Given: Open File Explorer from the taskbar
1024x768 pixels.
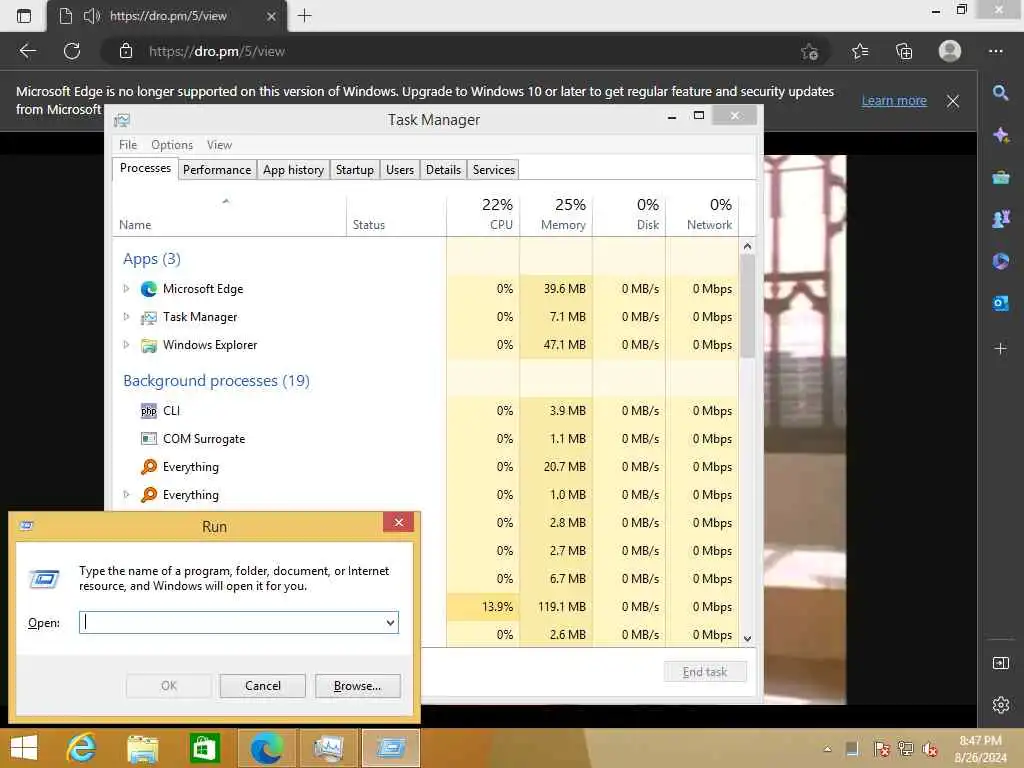Looking at the screenshot, I should (142, 748).
